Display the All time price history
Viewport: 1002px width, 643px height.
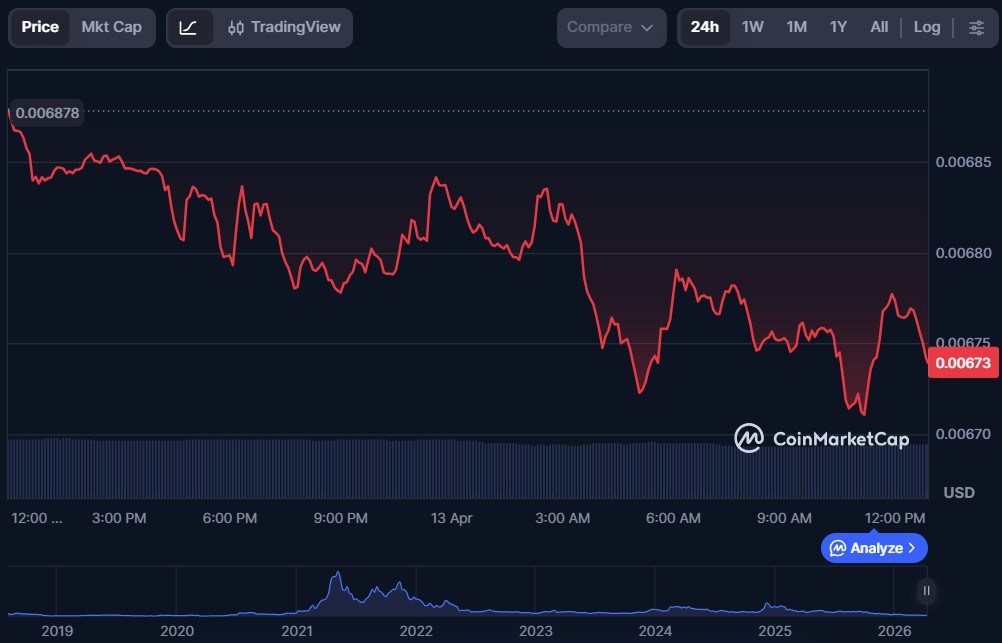(x=879, y=27)
